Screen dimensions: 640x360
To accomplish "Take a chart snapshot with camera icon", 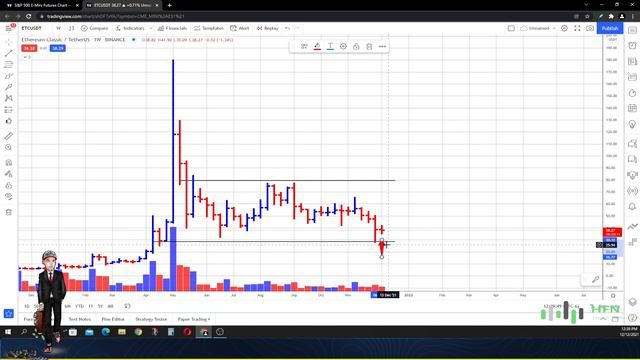I will click(590, 28).
